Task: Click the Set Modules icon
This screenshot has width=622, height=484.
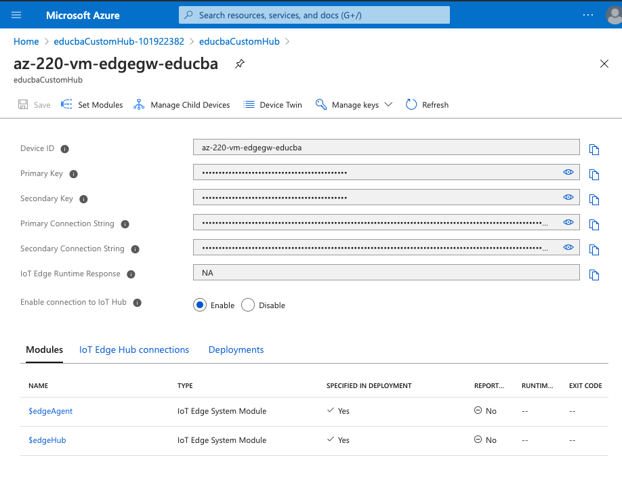Action: coord(67,104)
